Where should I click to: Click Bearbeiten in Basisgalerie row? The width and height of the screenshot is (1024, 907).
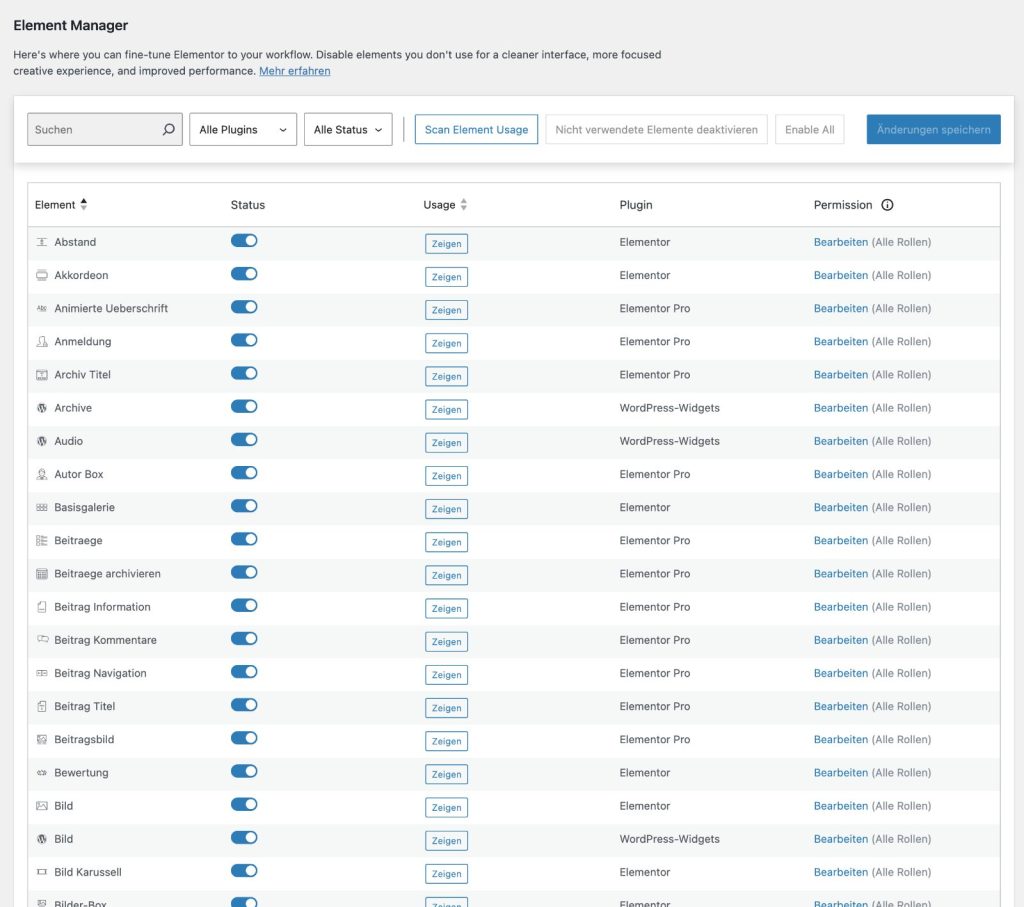point(840,507)
